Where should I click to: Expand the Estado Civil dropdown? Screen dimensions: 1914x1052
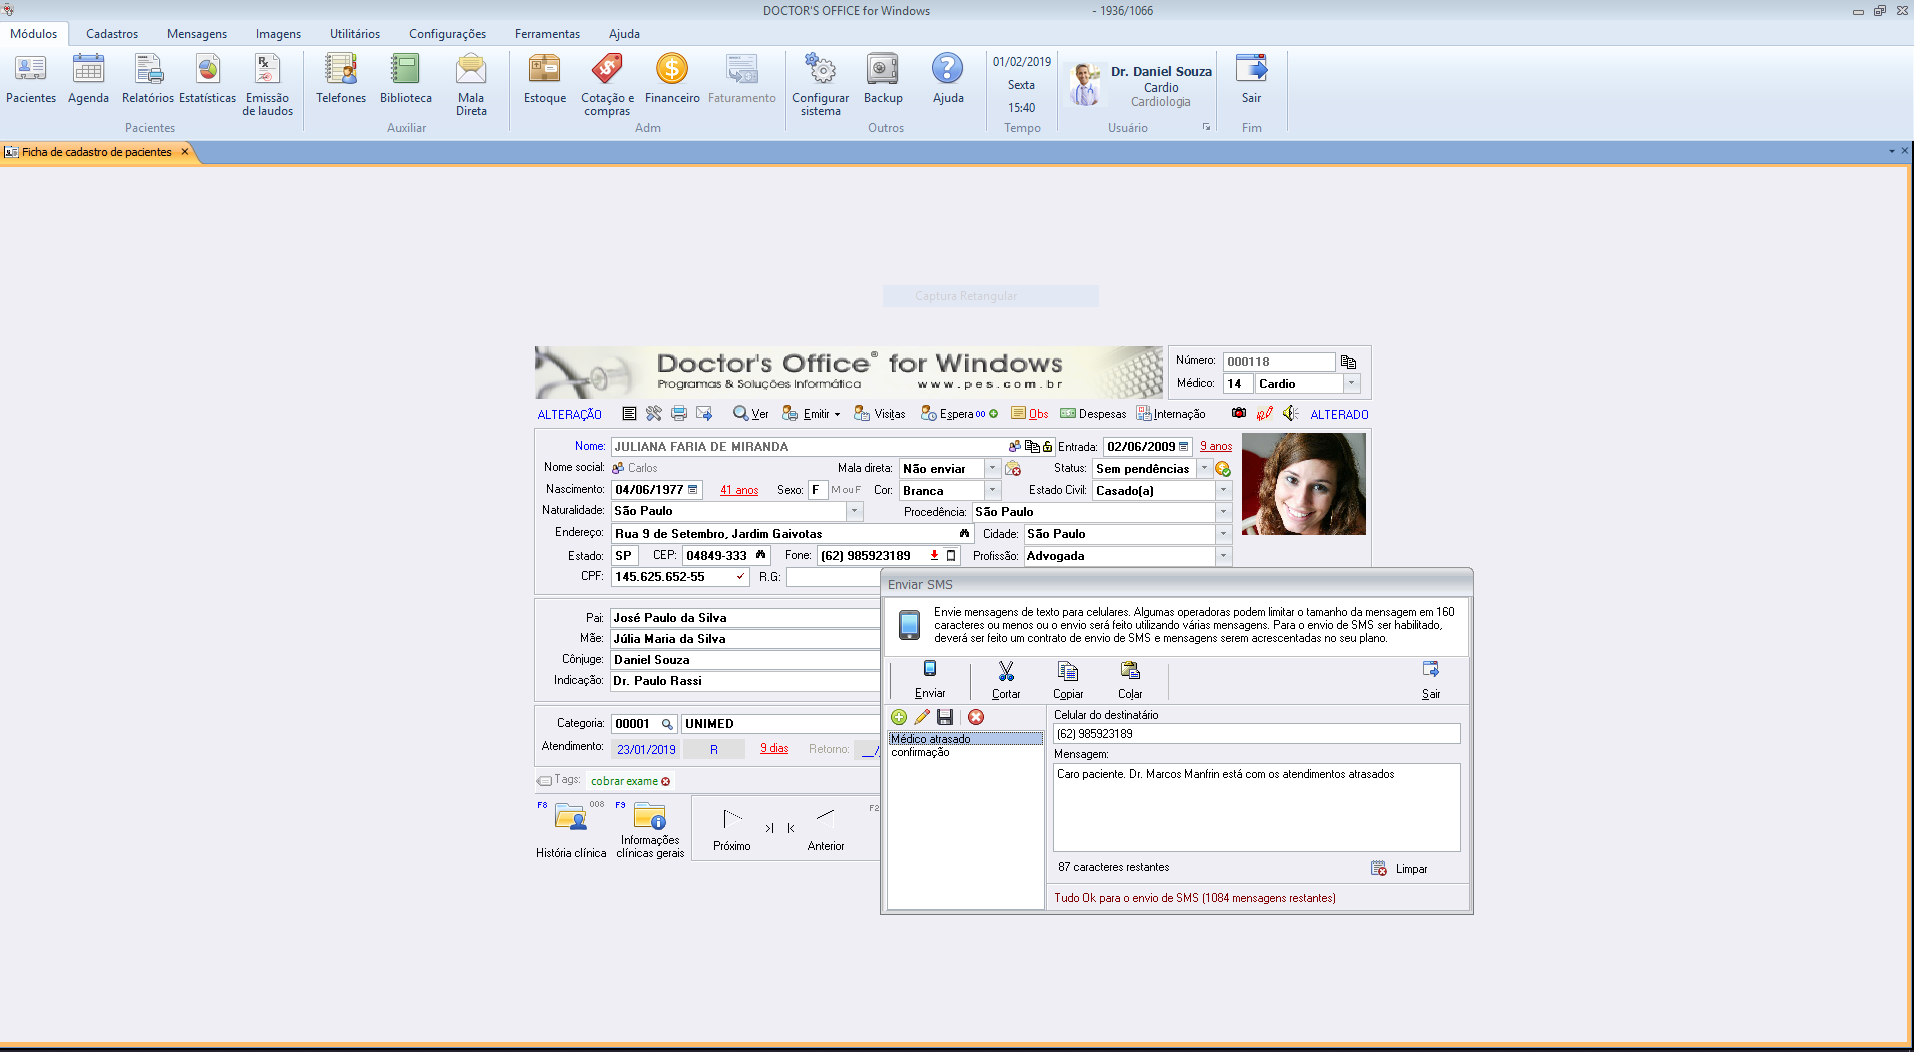pos(1223,490)
